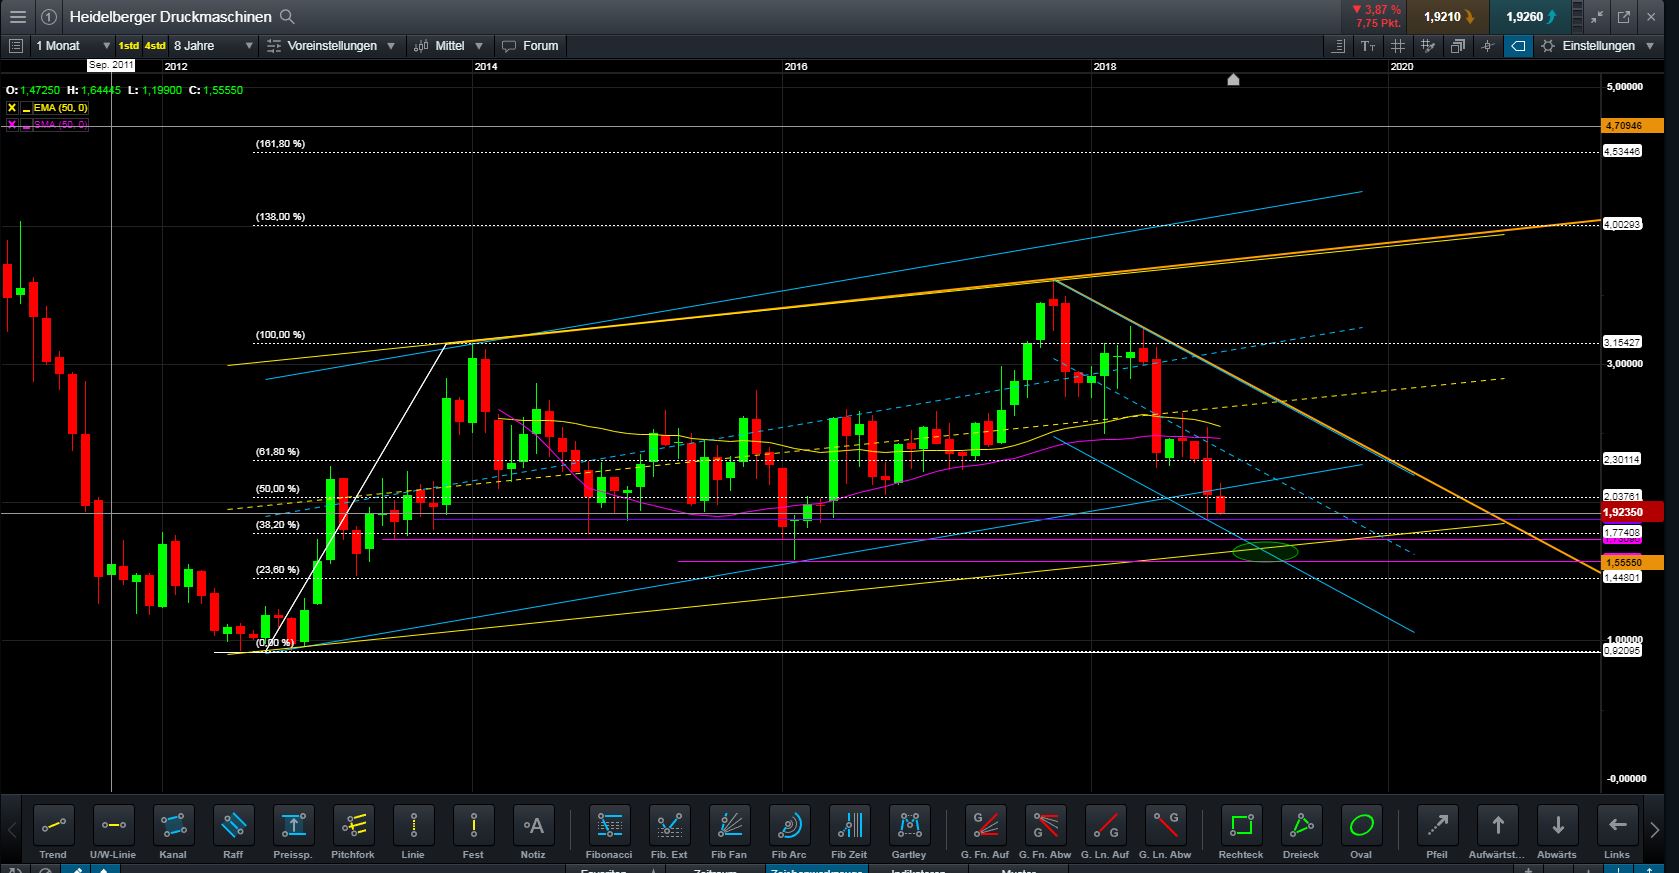Image resolution: width=1679 pixels, height=873 pixels.
Task: Select the Trend line drawing tool
Action: coord(53,826)
